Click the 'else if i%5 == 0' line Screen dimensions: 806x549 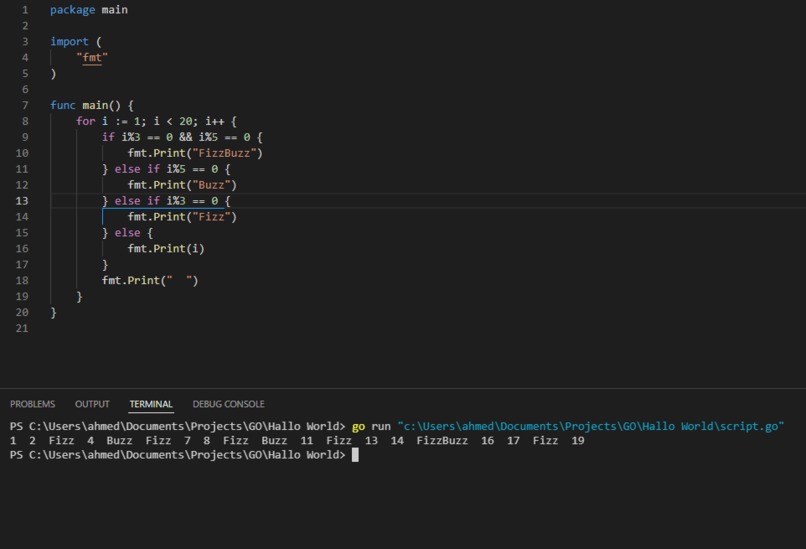click(x=166, y=169)
